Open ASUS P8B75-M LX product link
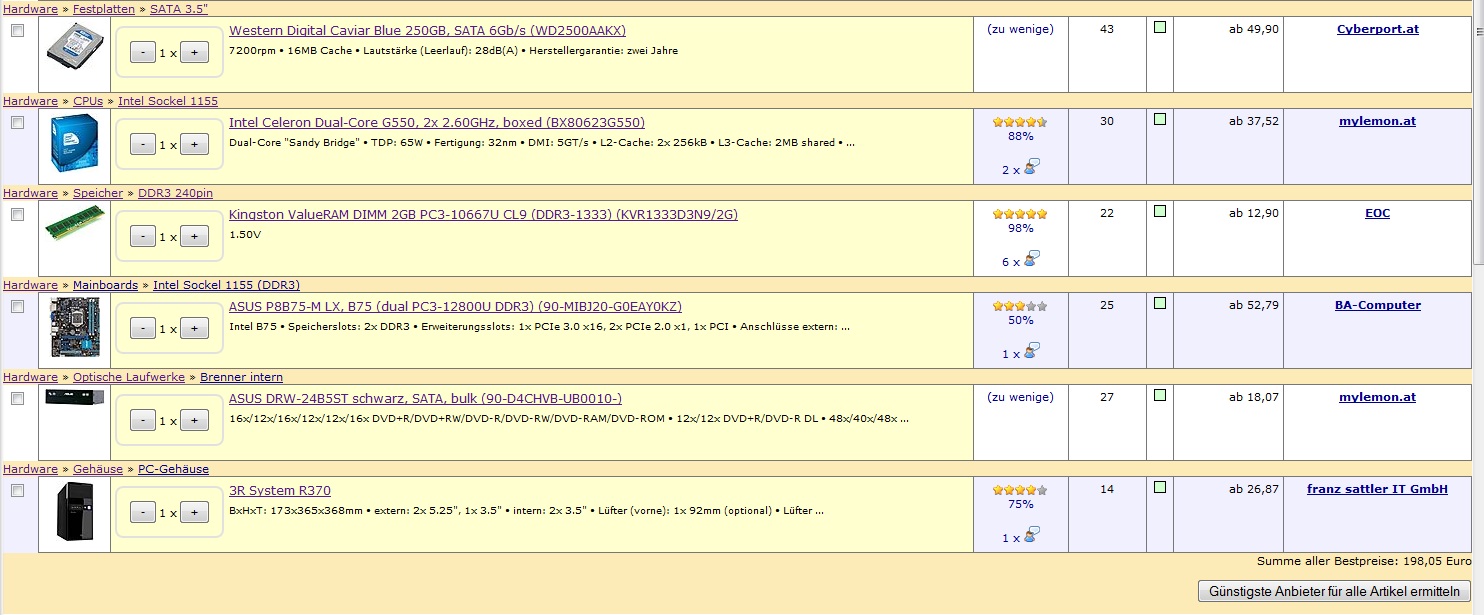 click(455, 307)
